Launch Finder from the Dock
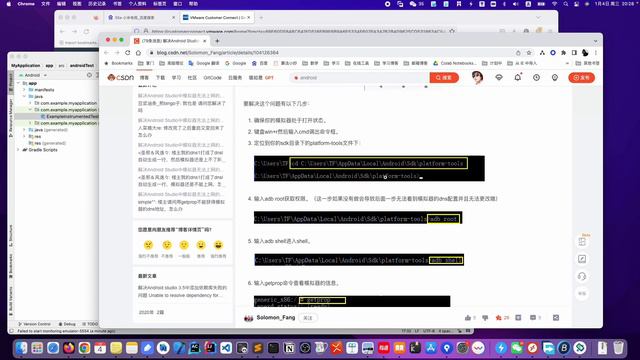The width and height of the screenshot is (640, 360). [x=21, y=348]
